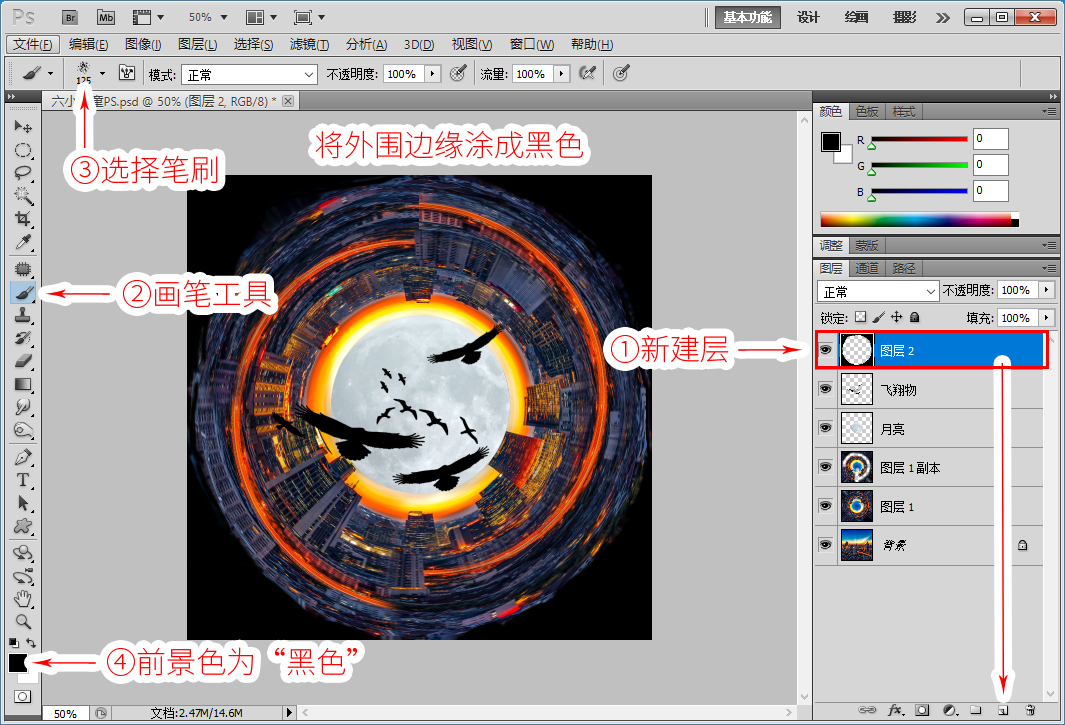Expand the layer blend mode dropdown

[x=878, y=291]
